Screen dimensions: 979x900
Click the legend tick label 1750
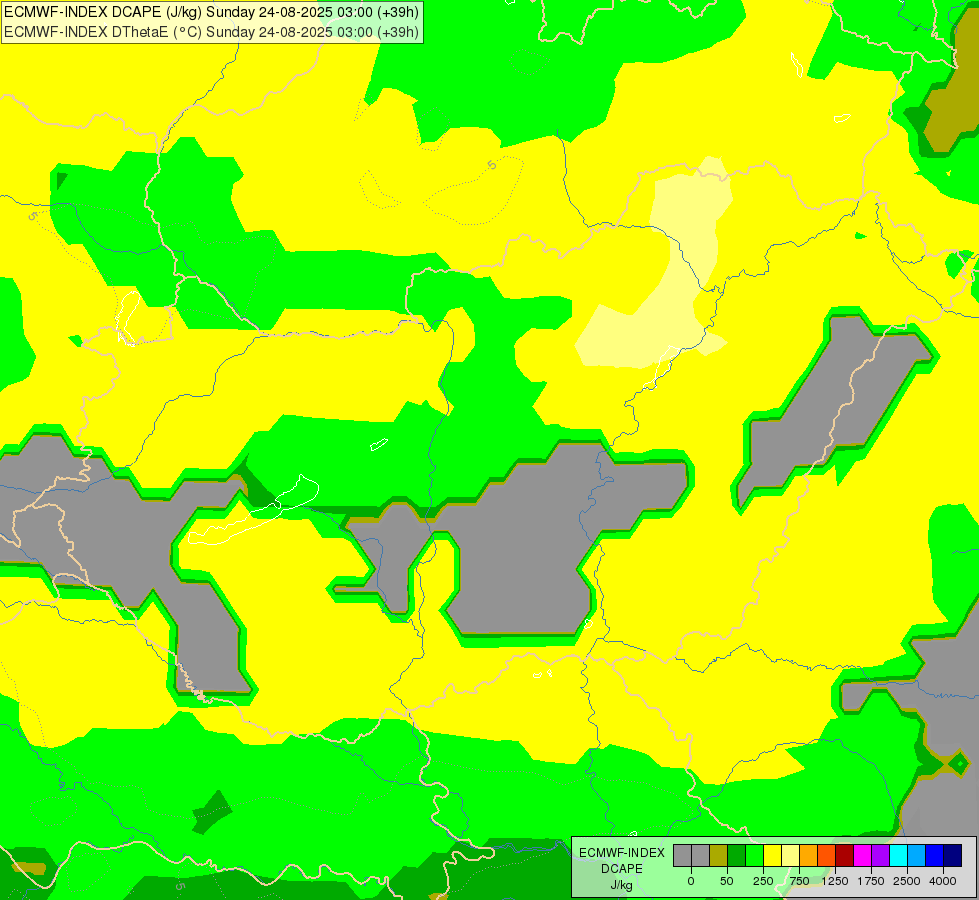pyautogui.click(x=871, y=881)
